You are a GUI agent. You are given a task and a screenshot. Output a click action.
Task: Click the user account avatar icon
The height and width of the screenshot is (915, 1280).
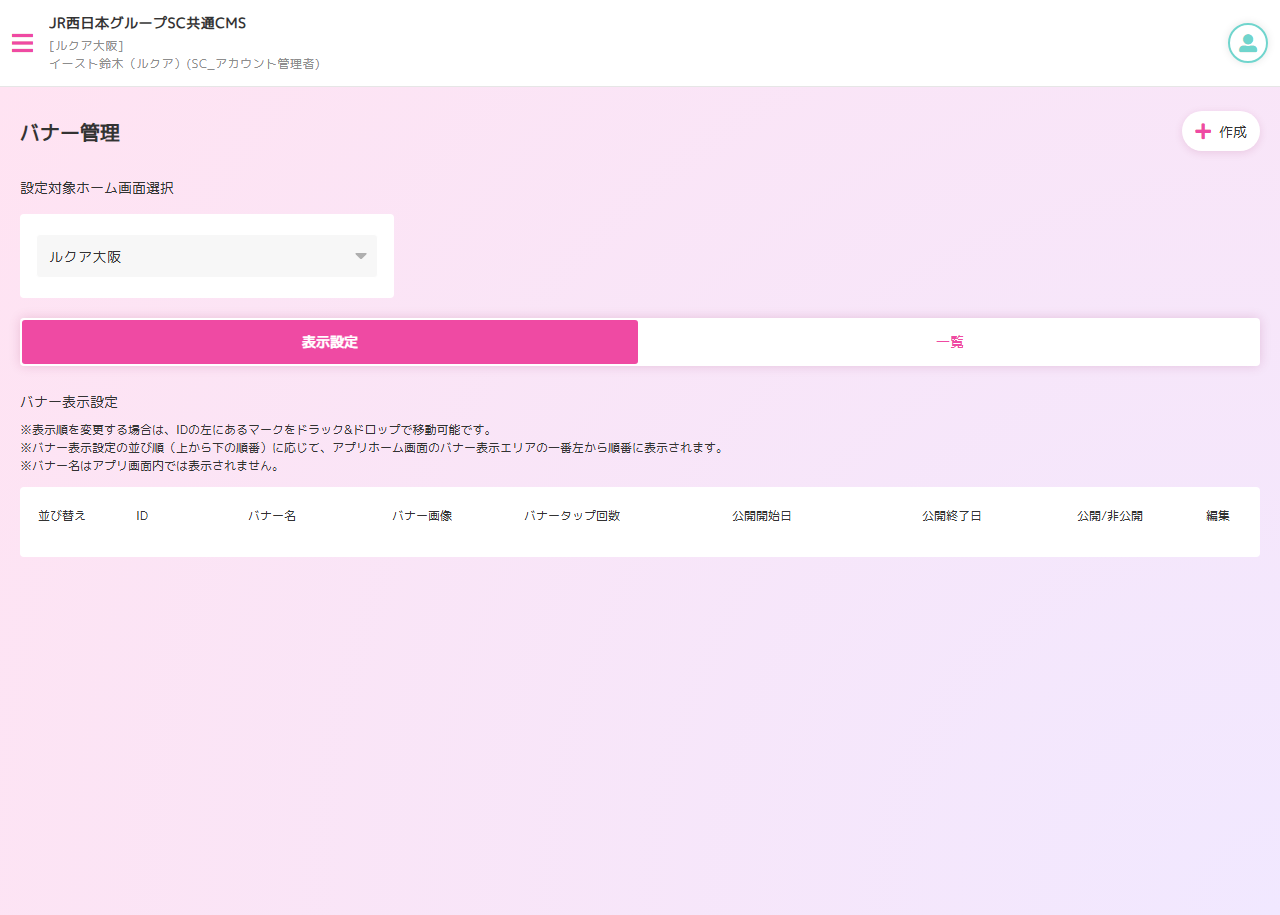(x=1247, y=43)
